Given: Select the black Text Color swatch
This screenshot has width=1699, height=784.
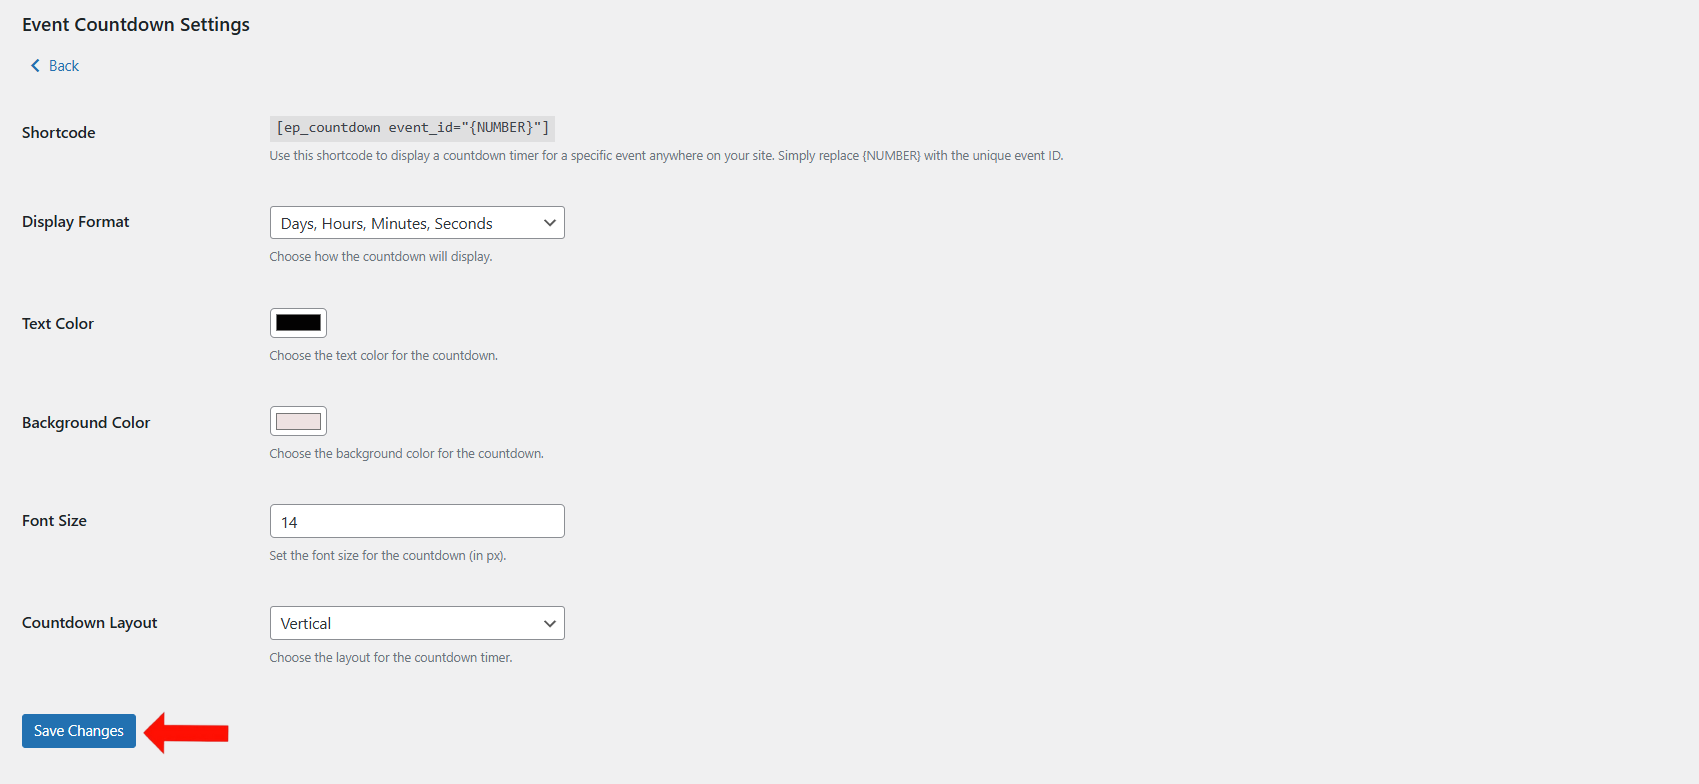Looking at the screenshot, I should coord(298,322).
